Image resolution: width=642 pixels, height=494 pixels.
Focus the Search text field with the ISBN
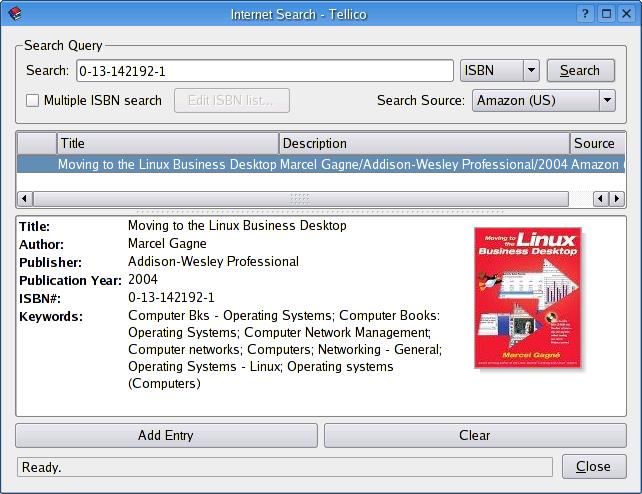[x=264, y=71]
